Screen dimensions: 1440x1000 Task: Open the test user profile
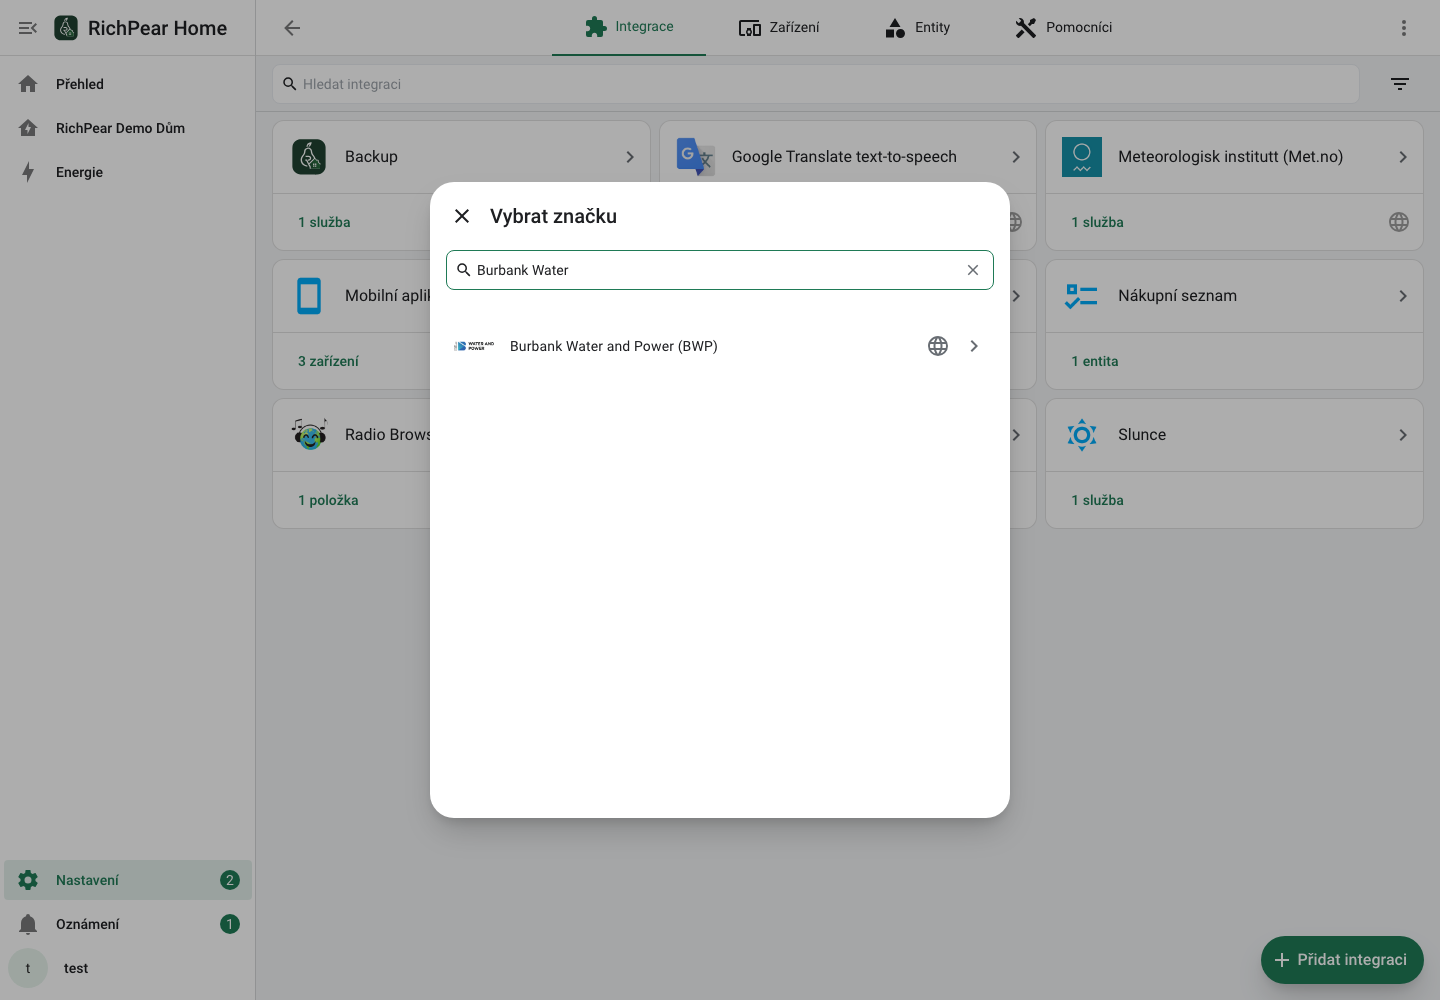click(128, 968)
